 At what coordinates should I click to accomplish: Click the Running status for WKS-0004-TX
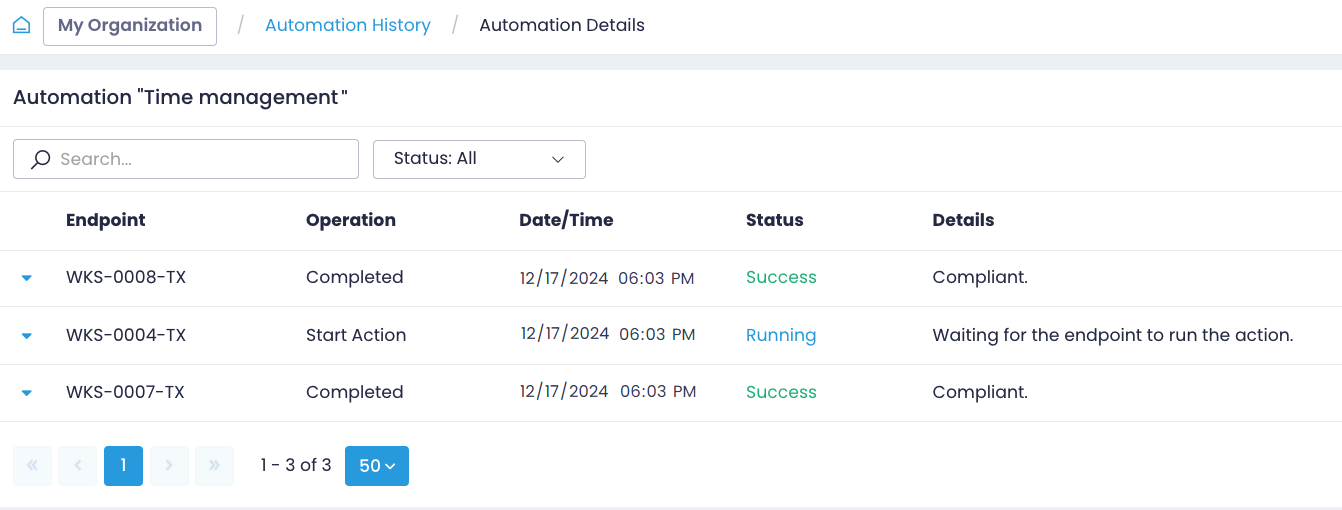[781, 335]
